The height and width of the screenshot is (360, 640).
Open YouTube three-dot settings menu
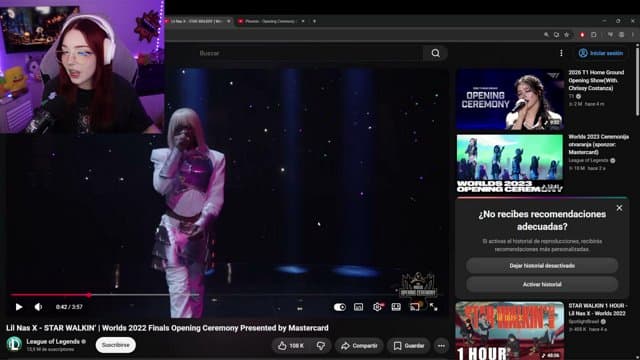[561, 53]
